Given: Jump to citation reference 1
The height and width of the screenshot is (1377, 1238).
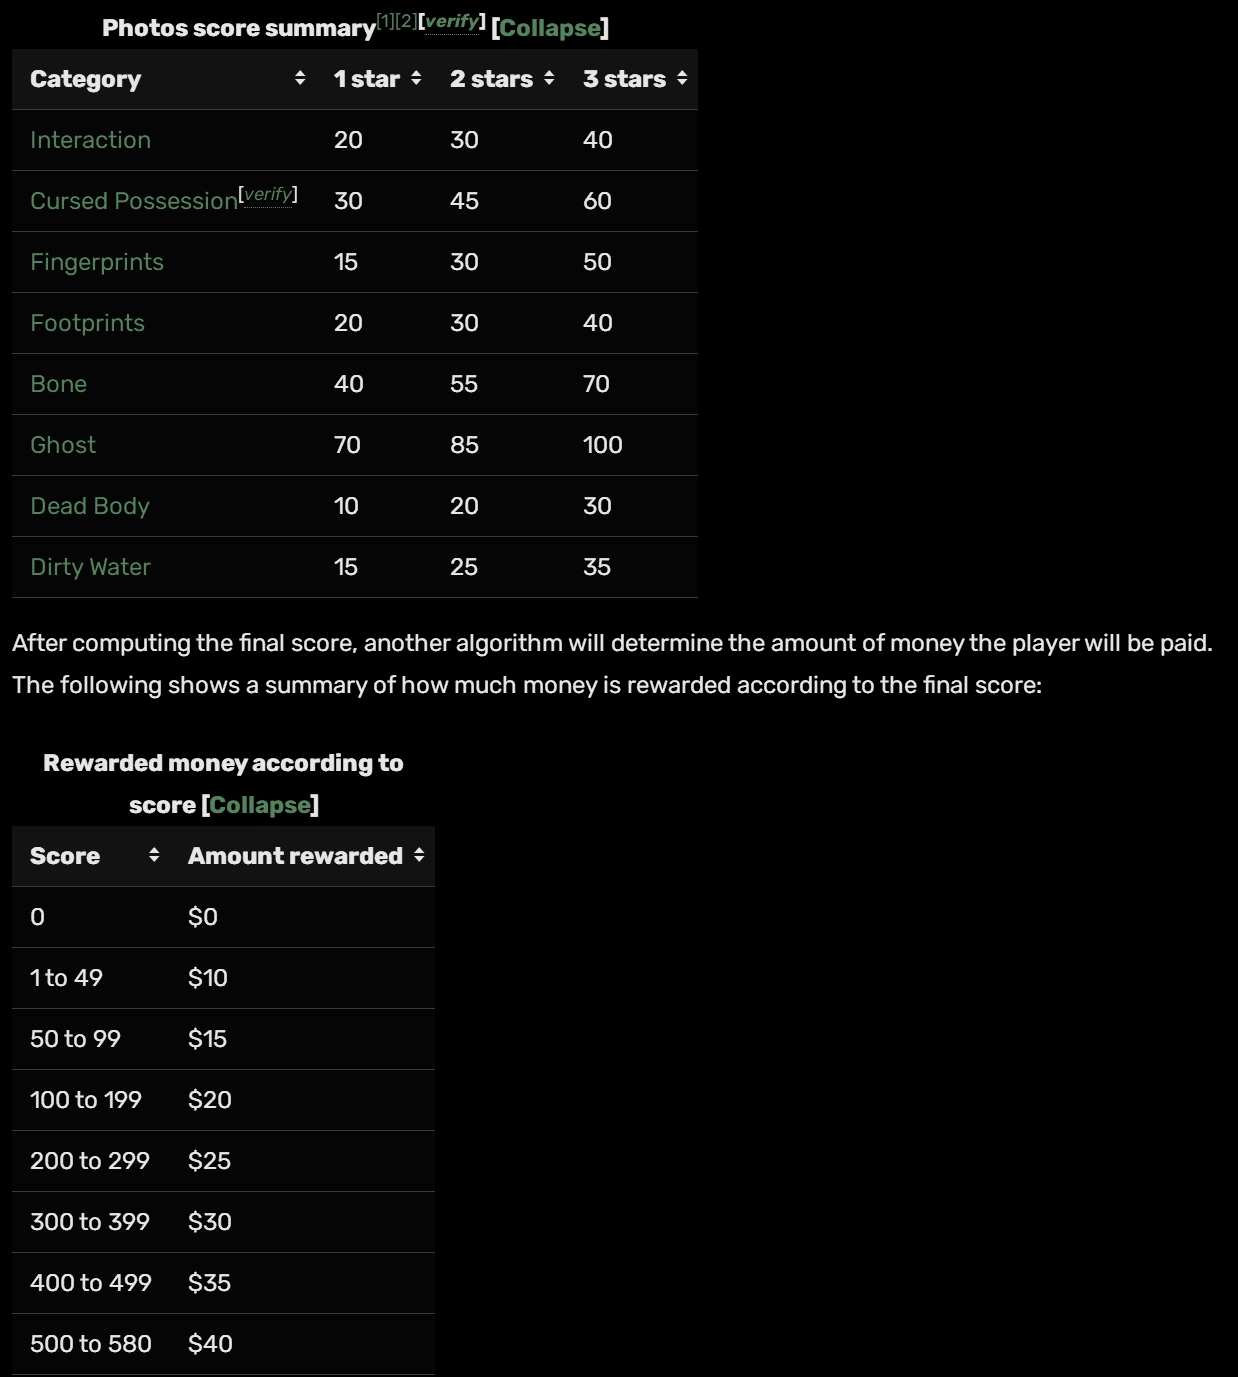Looking at the screenshot, I should [387, 21].
